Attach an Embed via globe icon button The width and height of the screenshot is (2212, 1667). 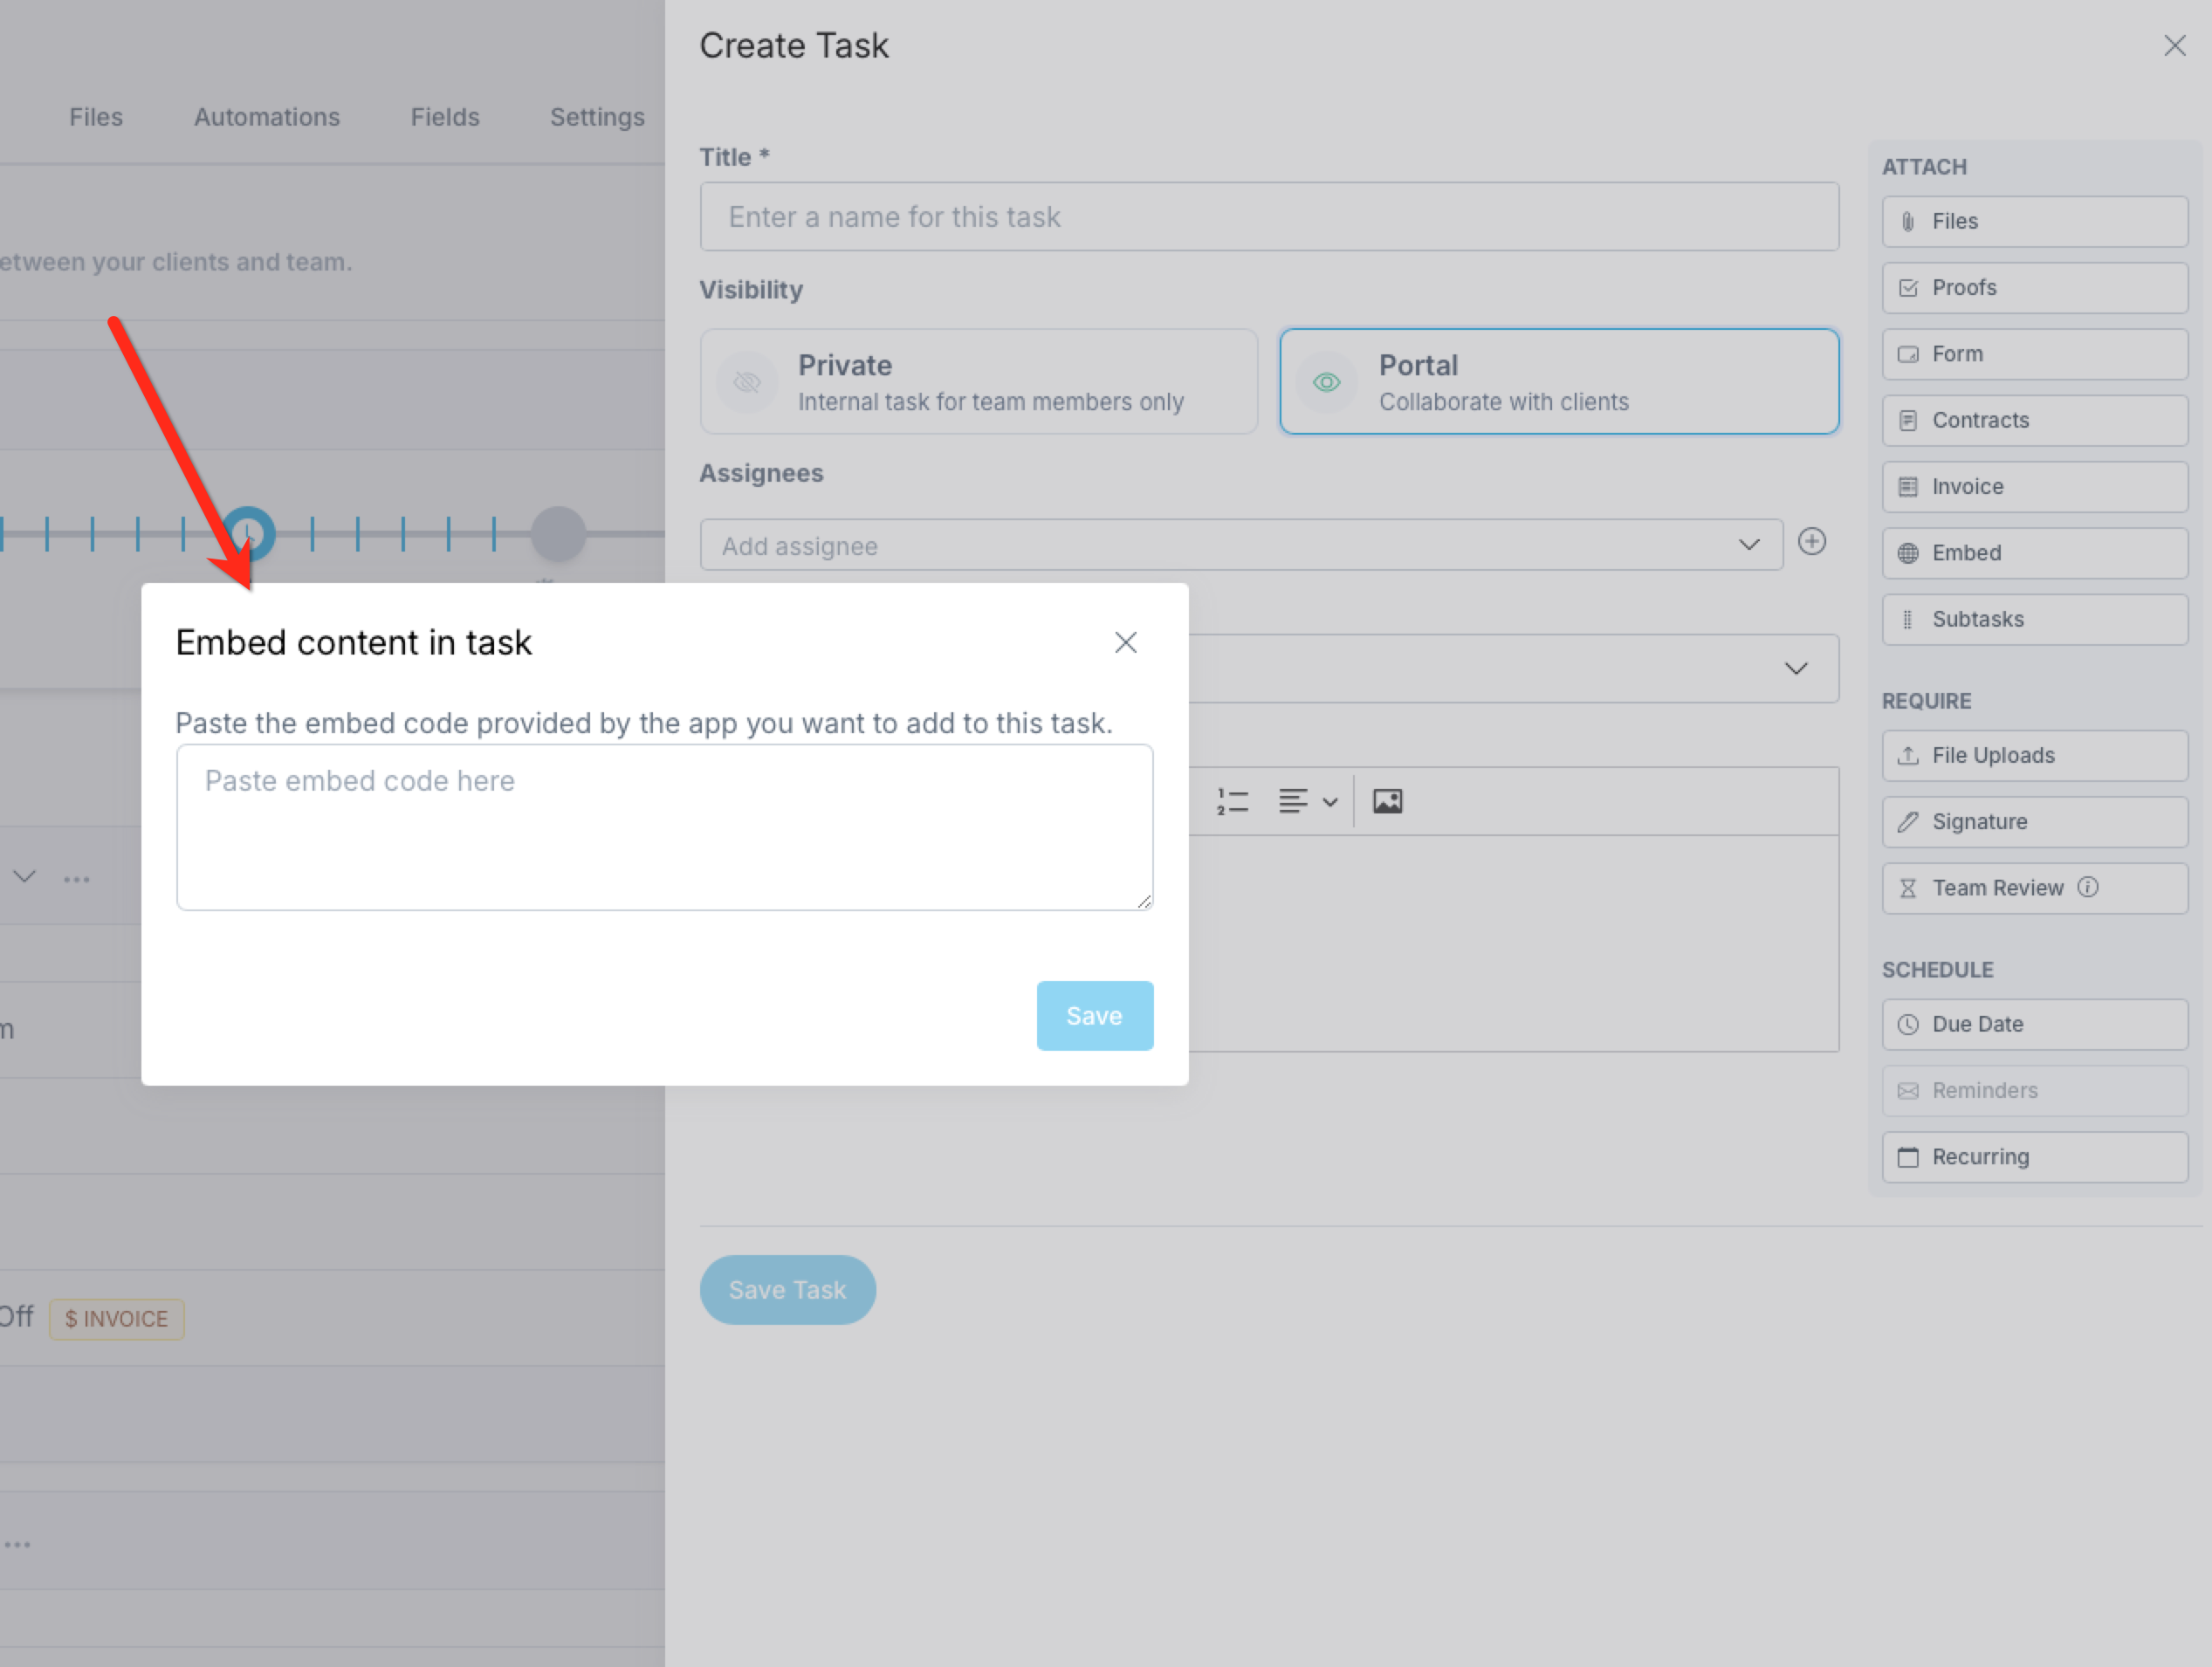(2034, 553)
